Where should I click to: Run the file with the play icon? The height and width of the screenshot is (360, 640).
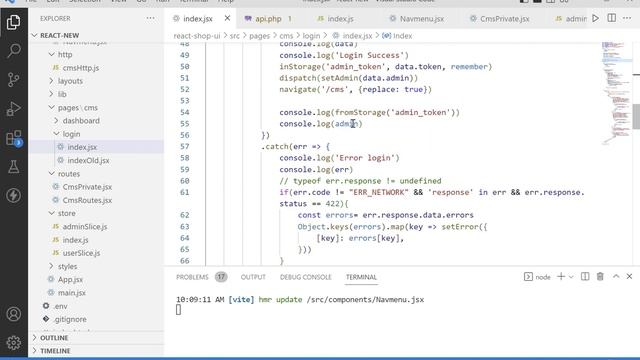tap(596, 18)
